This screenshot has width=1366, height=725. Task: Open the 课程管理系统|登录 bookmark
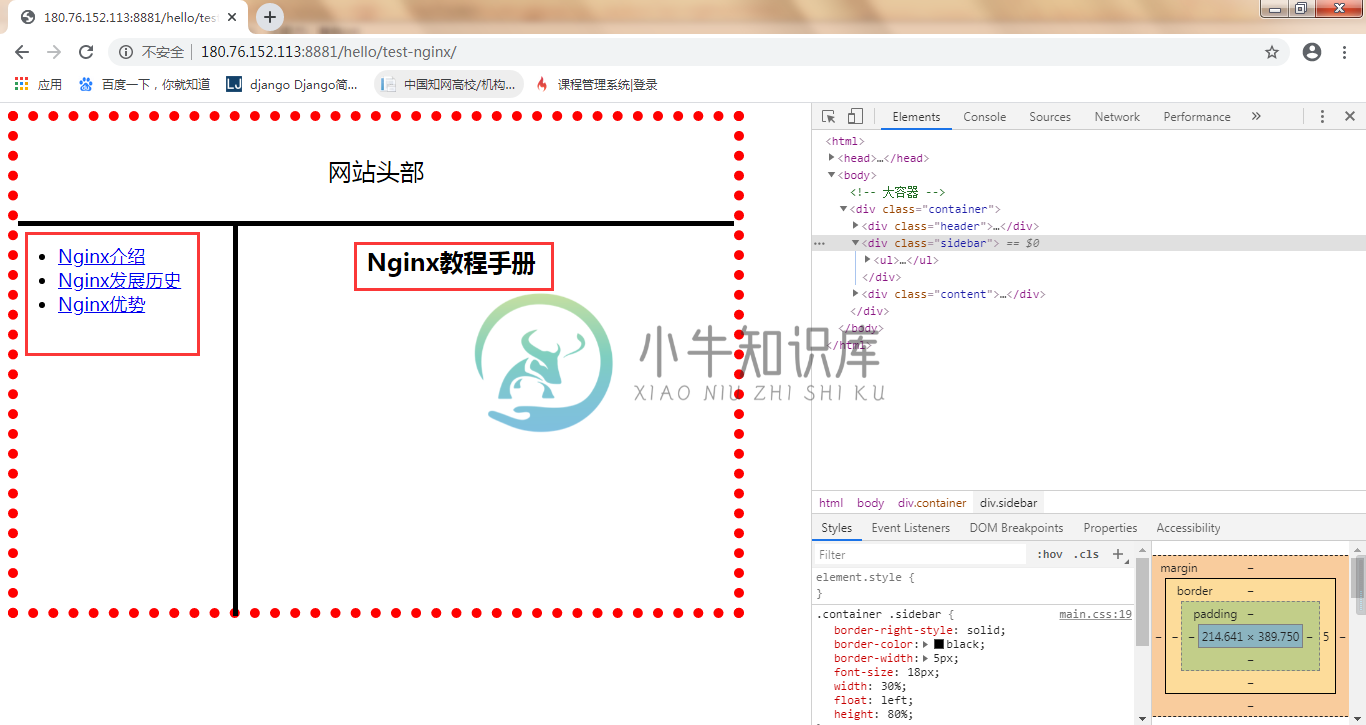[597, 85]
